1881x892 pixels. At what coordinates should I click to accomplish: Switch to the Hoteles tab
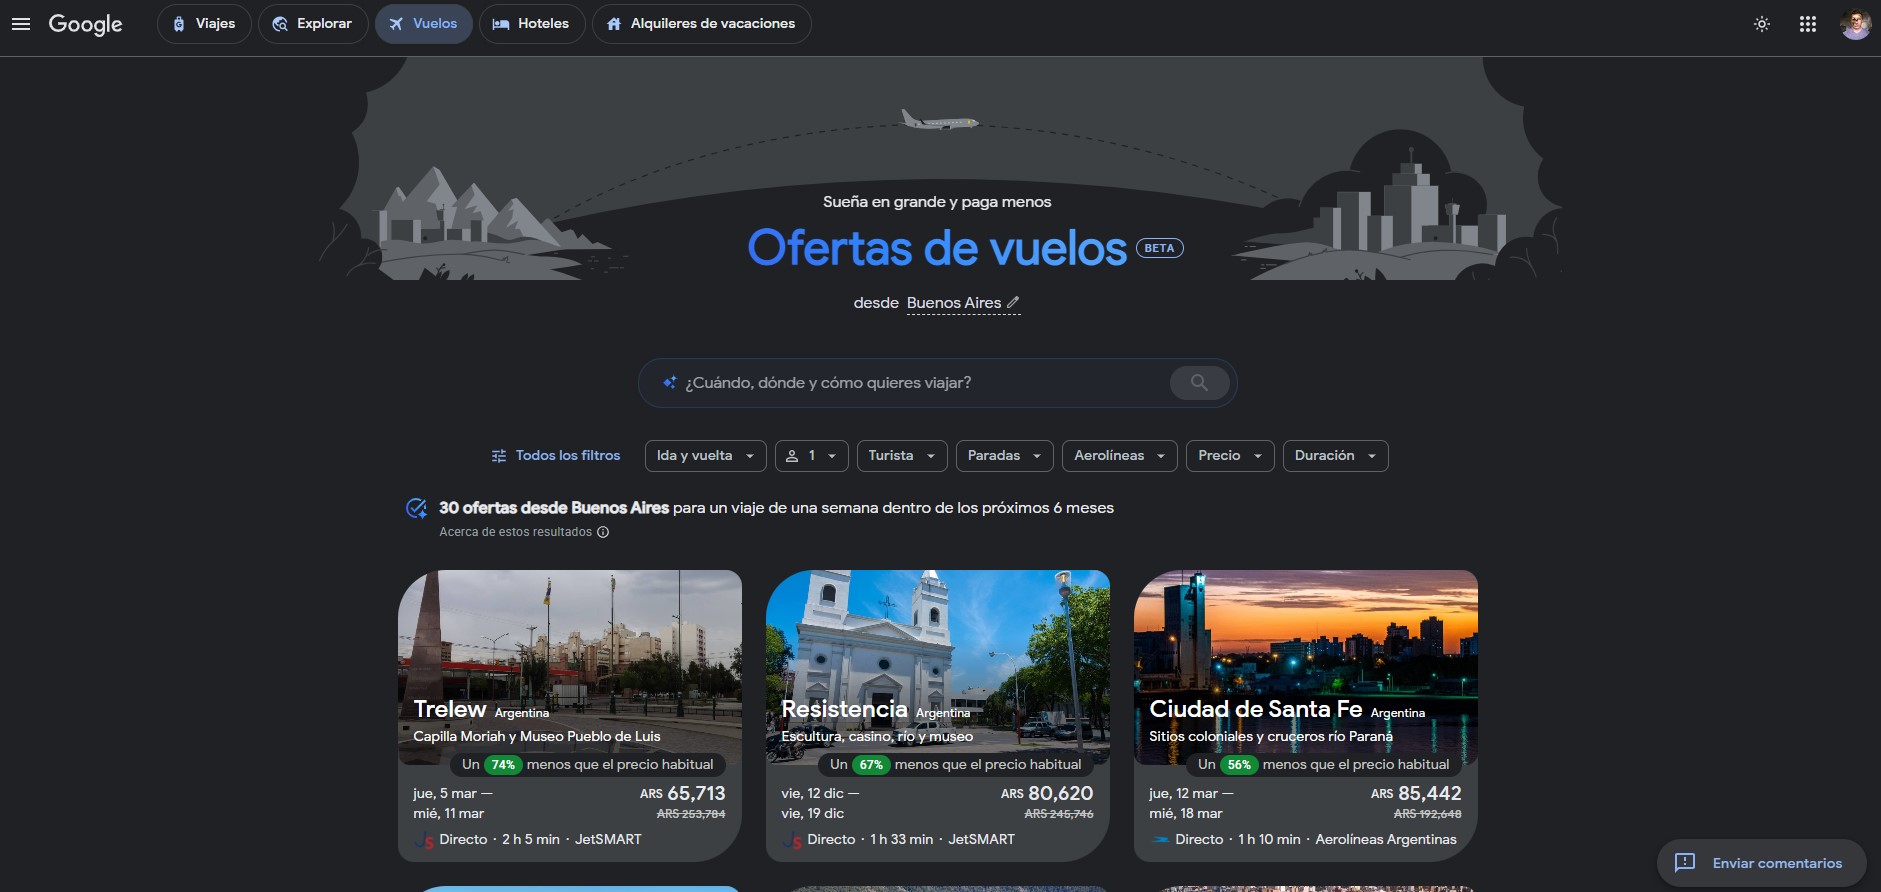(531, 24)
